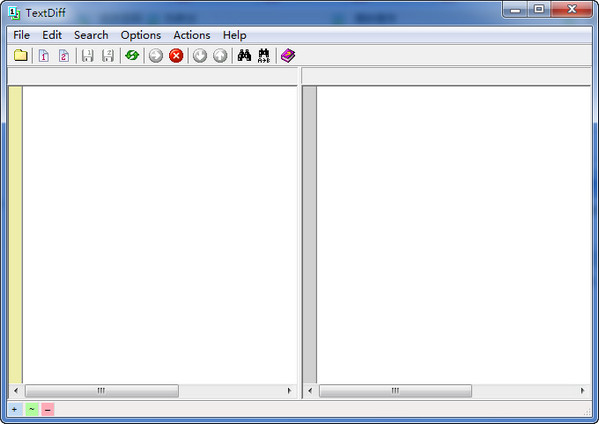Open the Search menu
This screenshot has width=599, height=424.
[91, 35]
